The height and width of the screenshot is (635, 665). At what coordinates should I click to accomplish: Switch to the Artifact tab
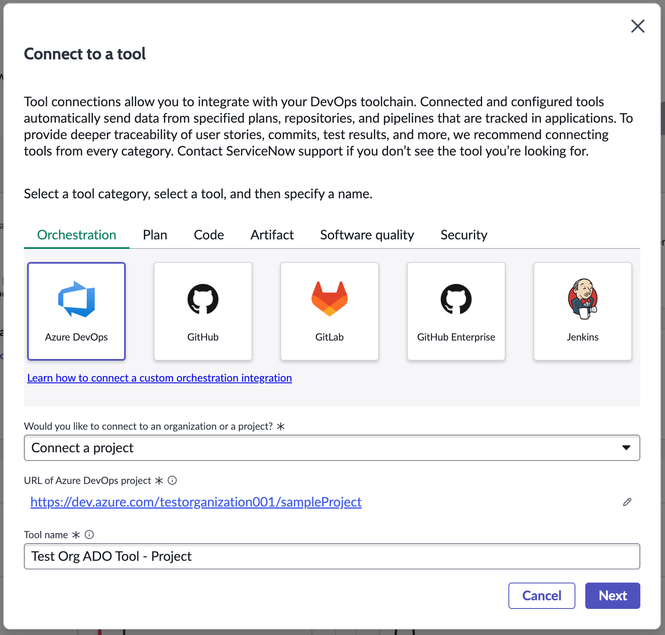[272, 235]
